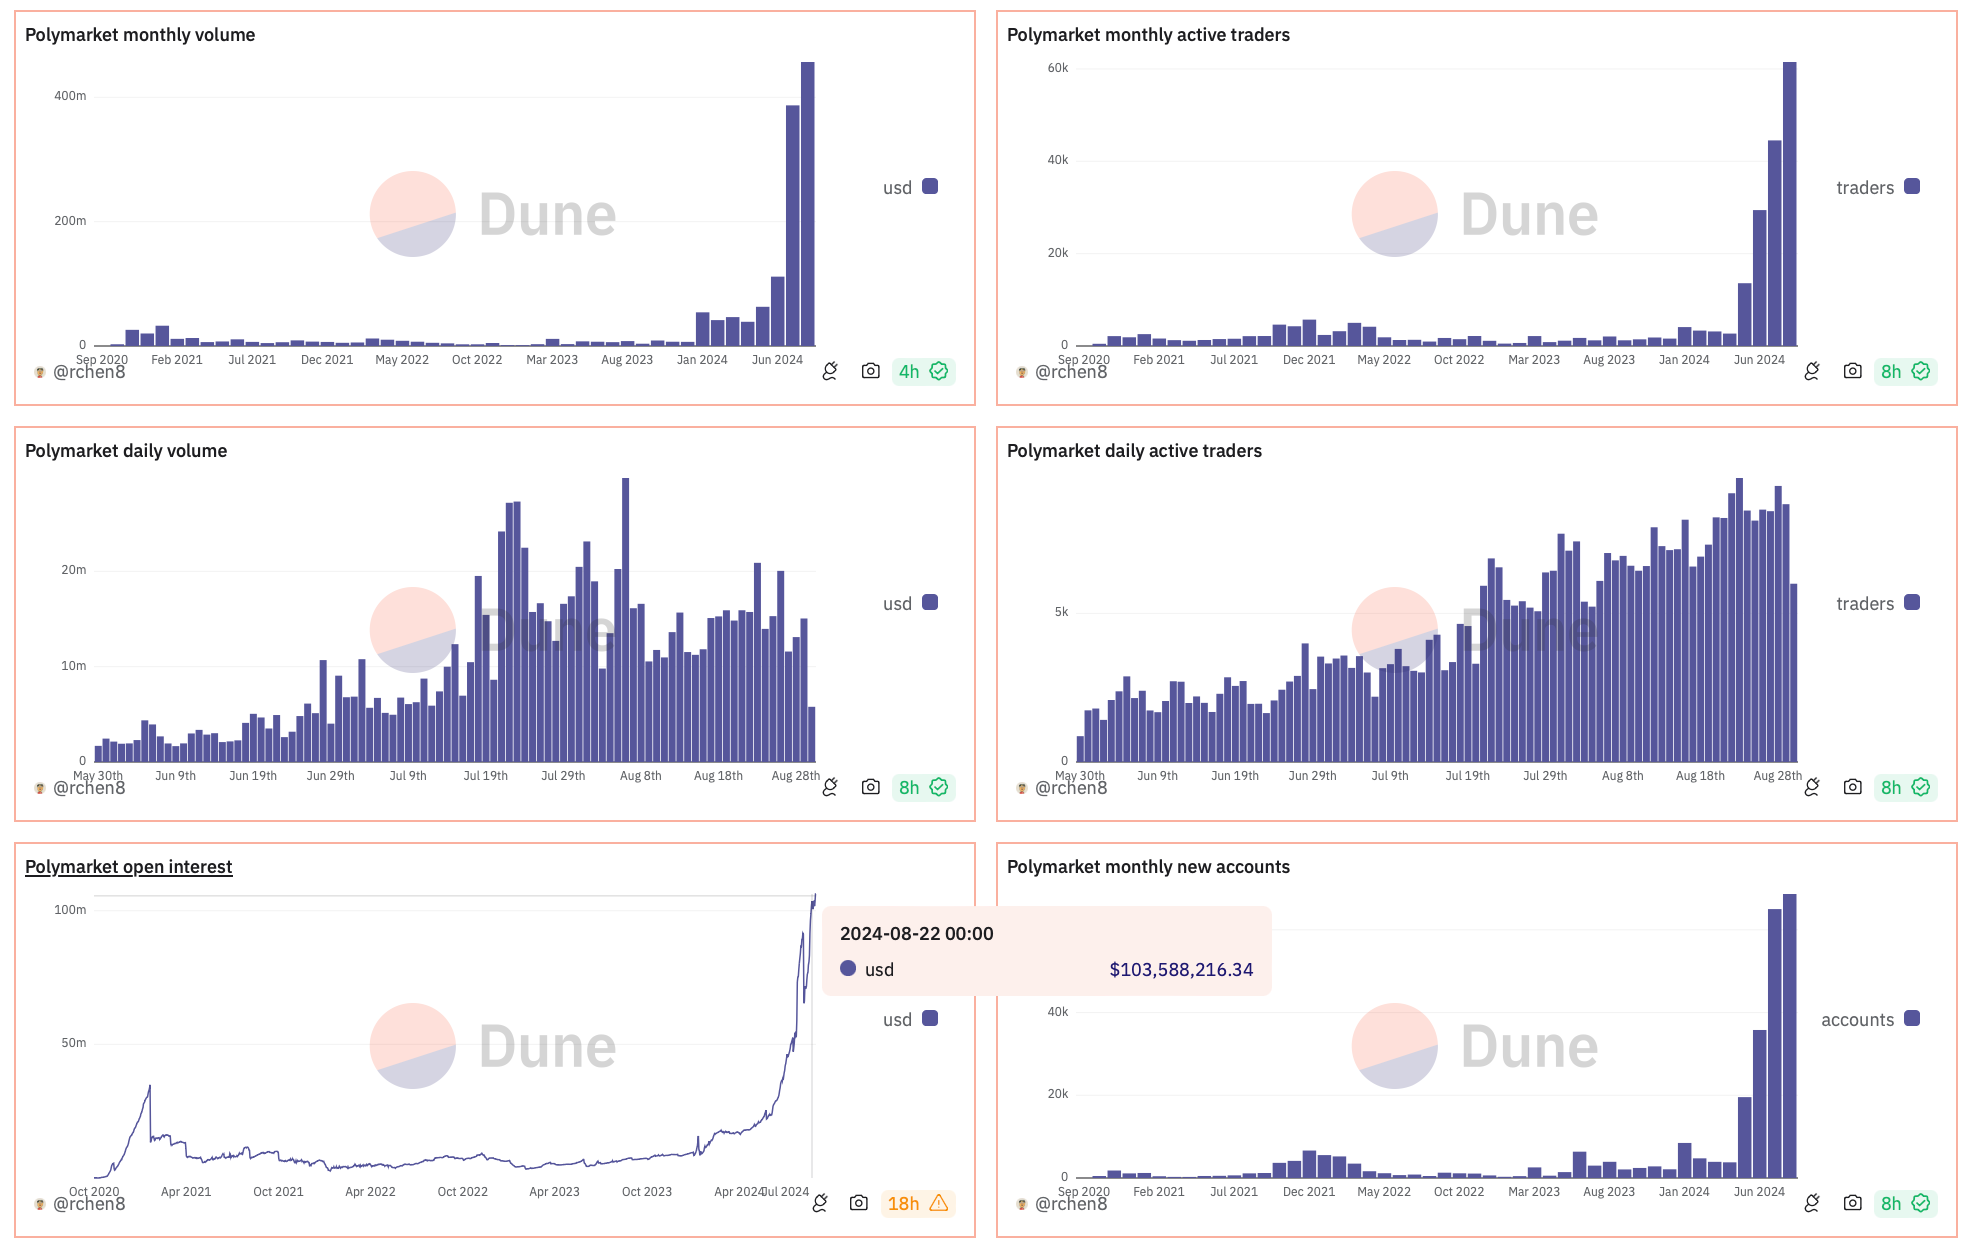Click the 8h refresh badge on daily volume
The image size is (1972, 1246).
[x=922, y=787]
